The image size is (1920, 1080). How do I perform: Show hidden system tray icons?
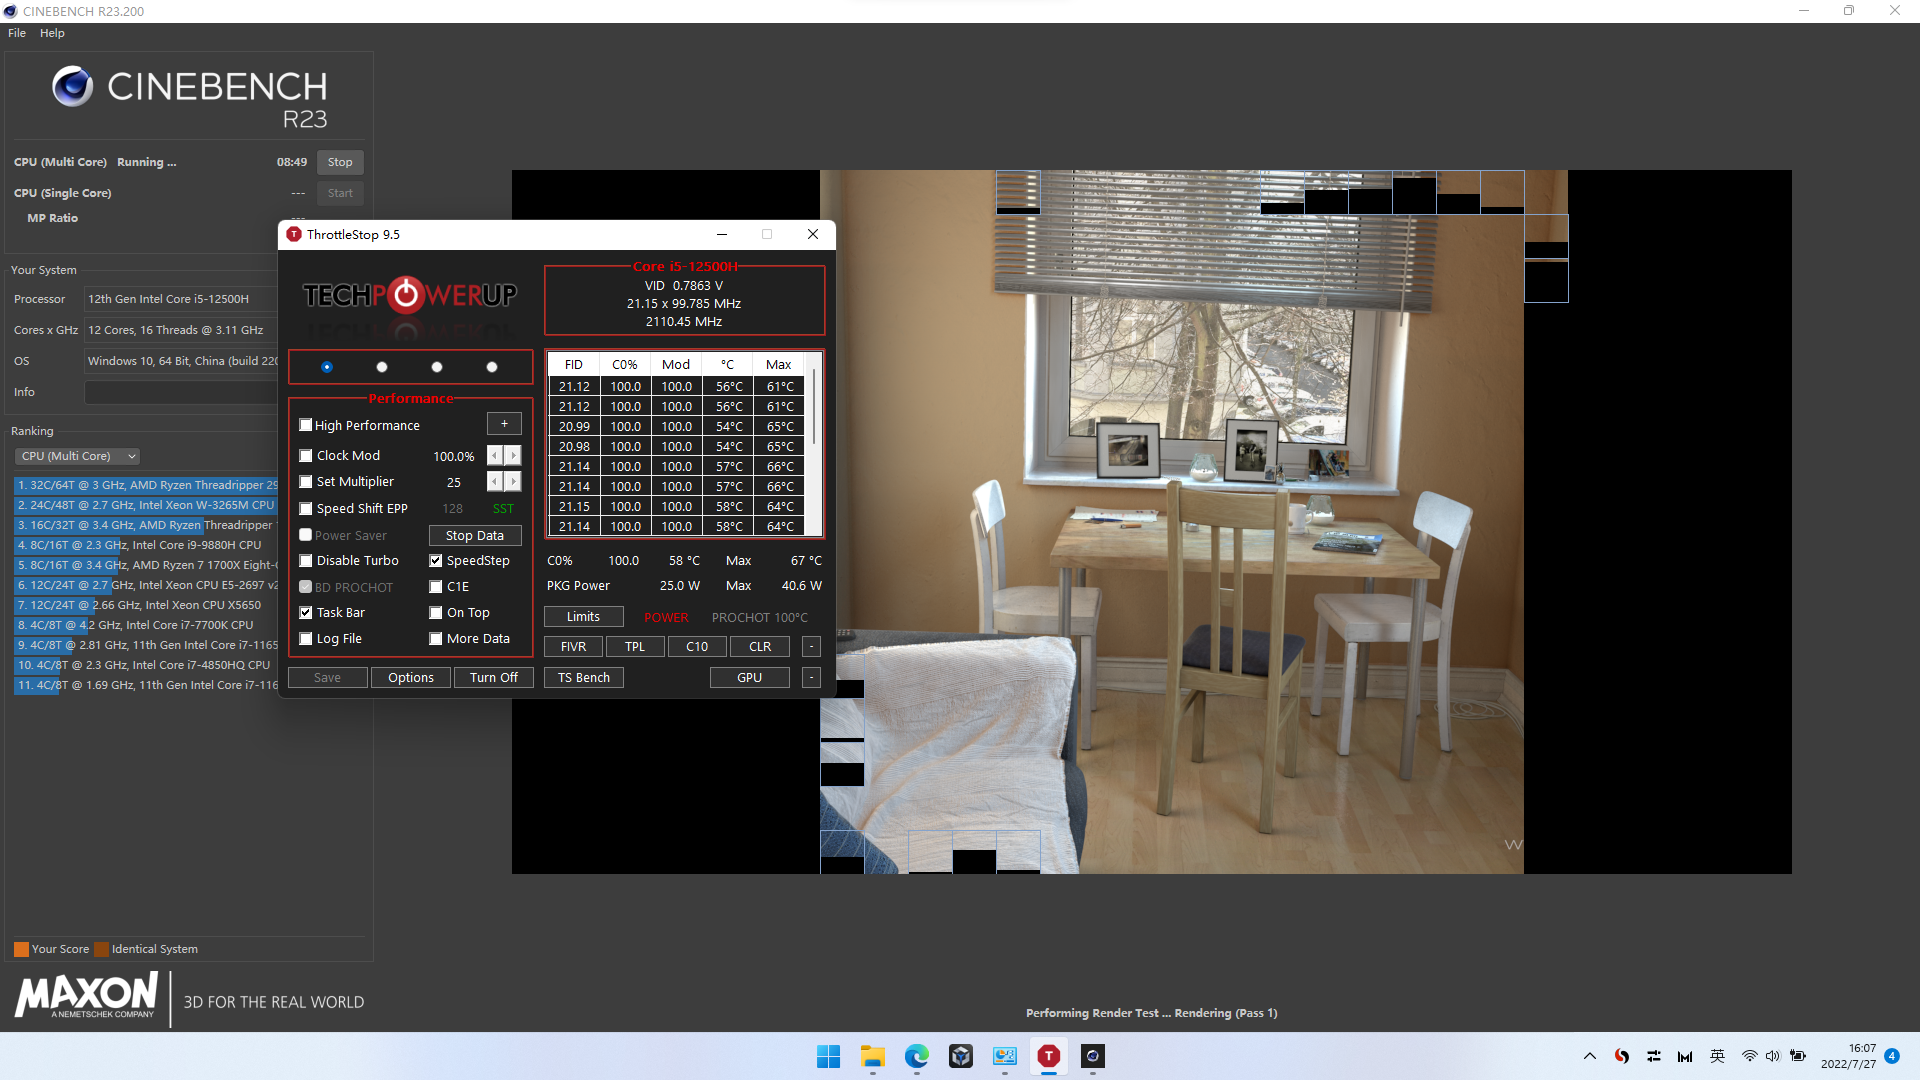pyautogui.click(x=1589, y=1056)
